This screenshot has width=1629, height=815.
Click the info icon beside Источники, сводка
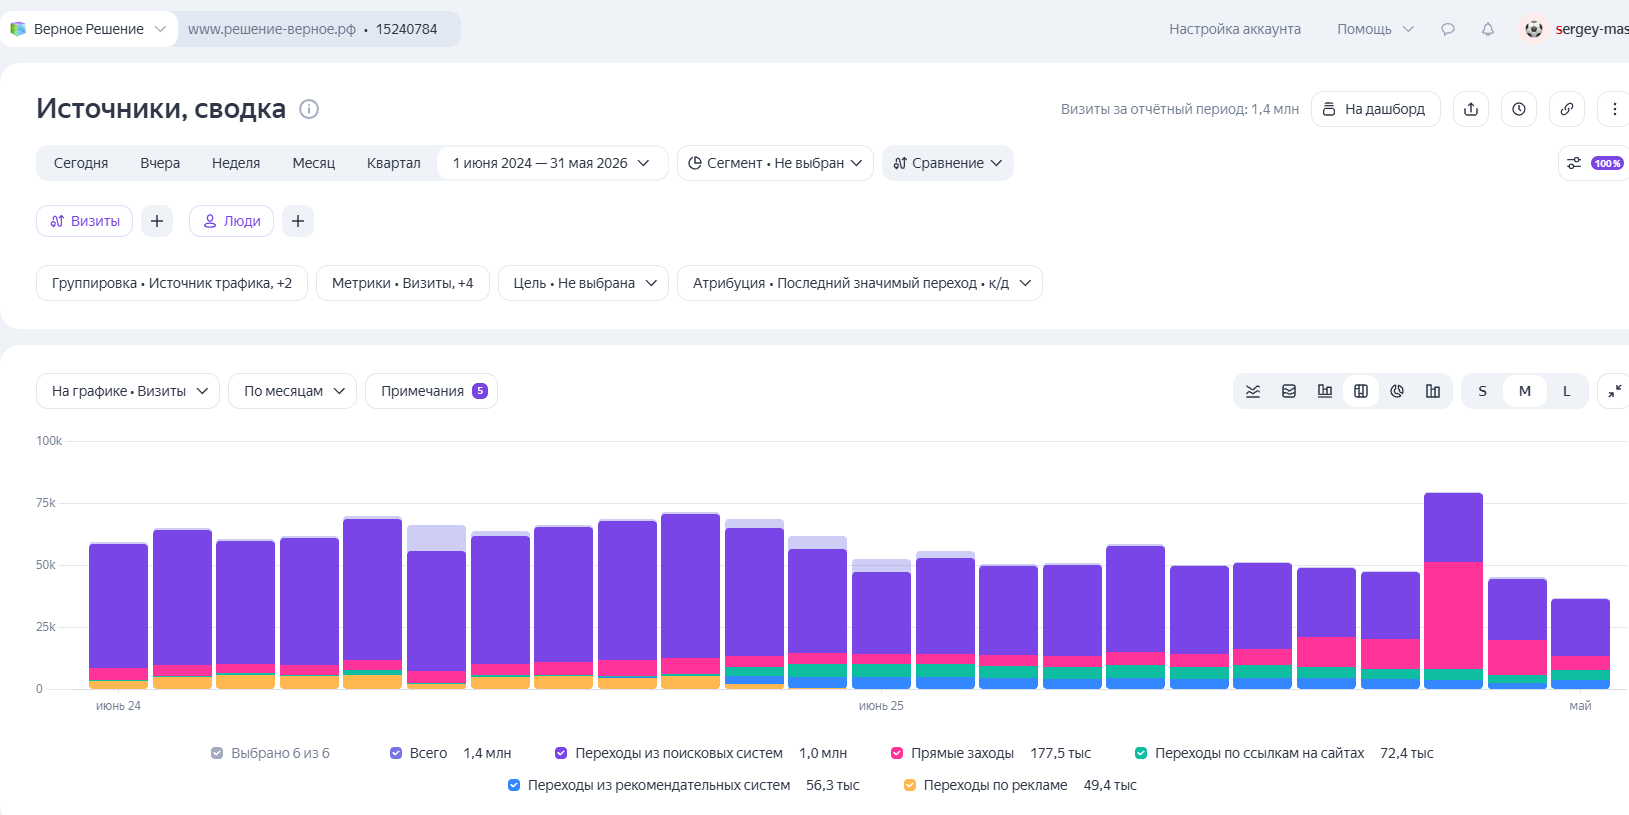pos(309,109)
